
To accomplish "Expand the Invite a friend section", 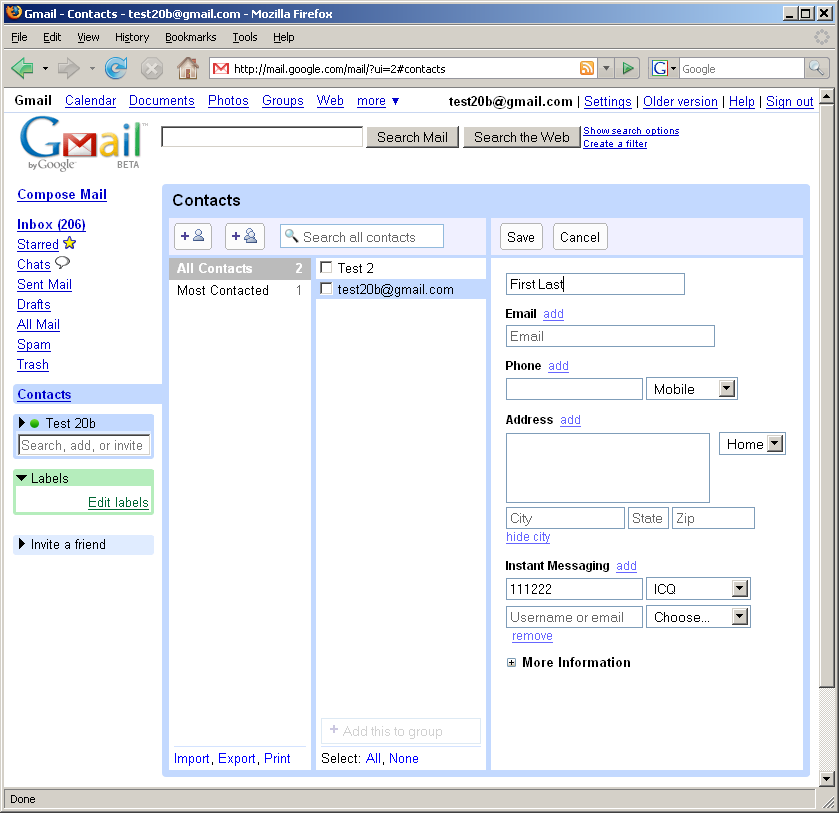I will [22, 544].
